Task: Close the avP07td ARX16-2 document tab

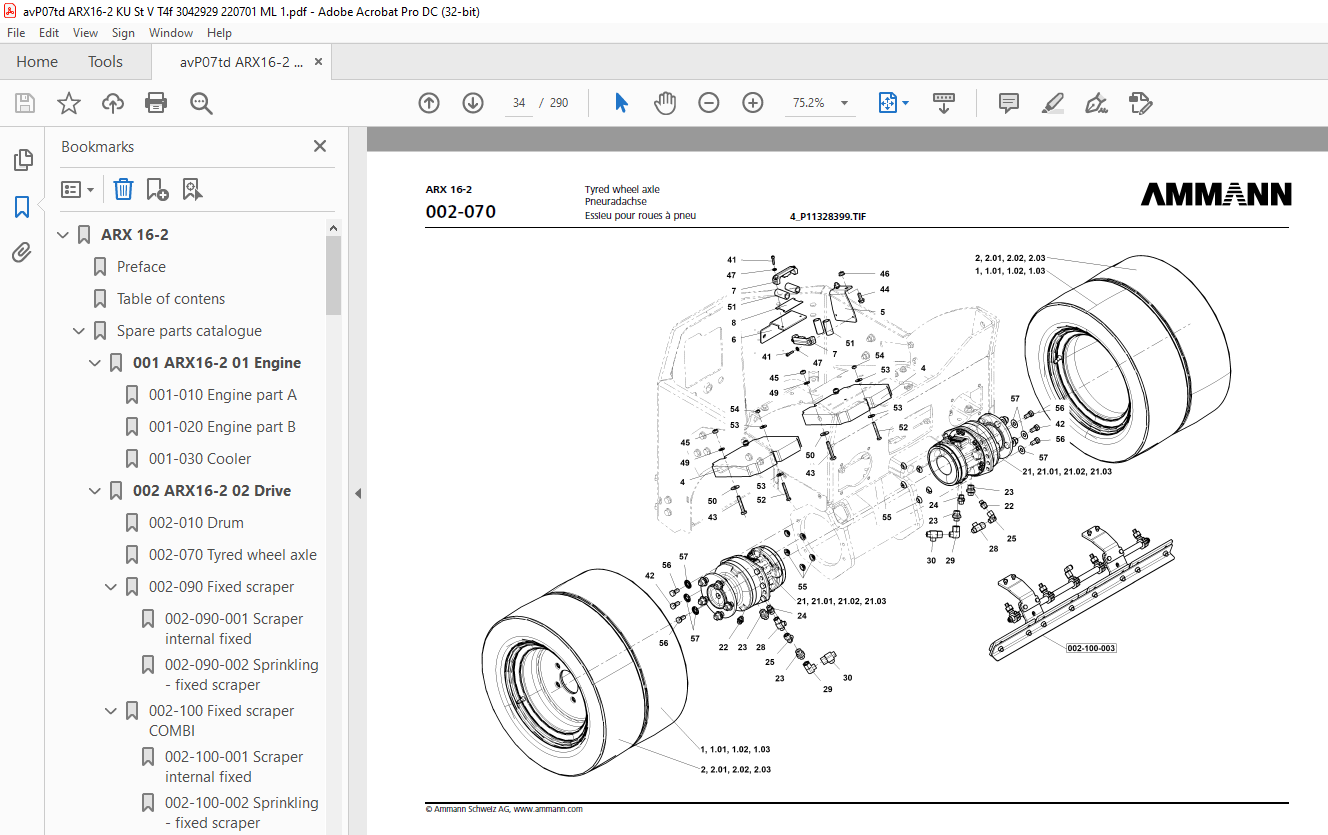Action: point(319,62)
